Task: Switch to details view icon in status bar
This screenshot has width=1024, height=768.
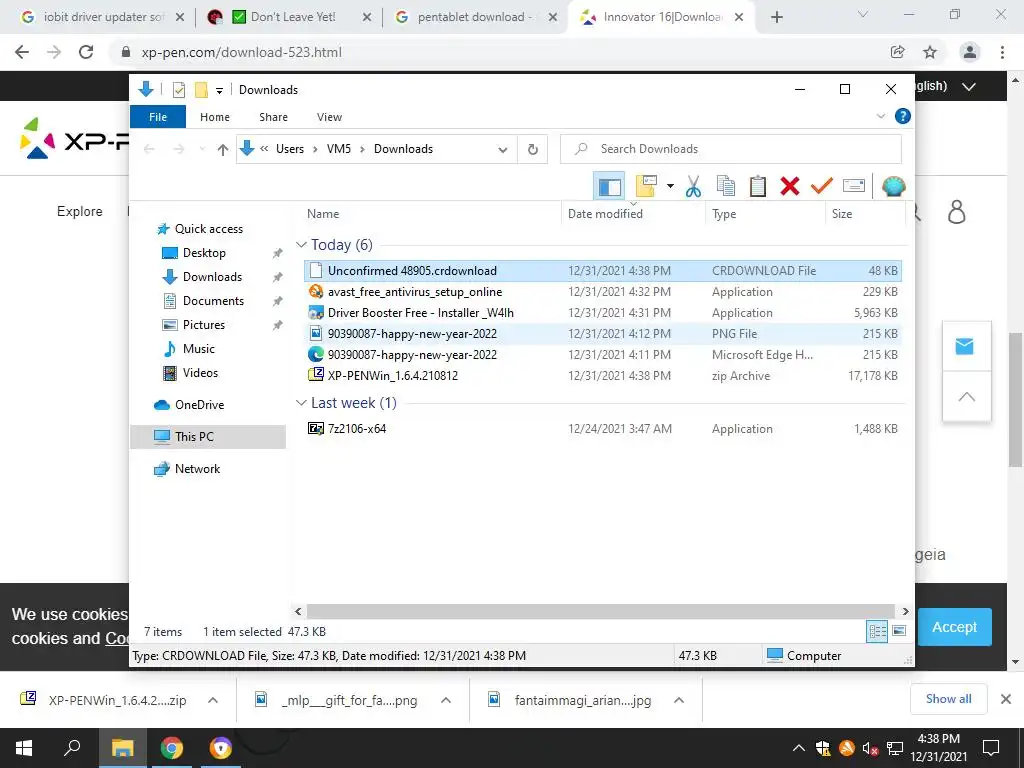Action: (877, 631)
